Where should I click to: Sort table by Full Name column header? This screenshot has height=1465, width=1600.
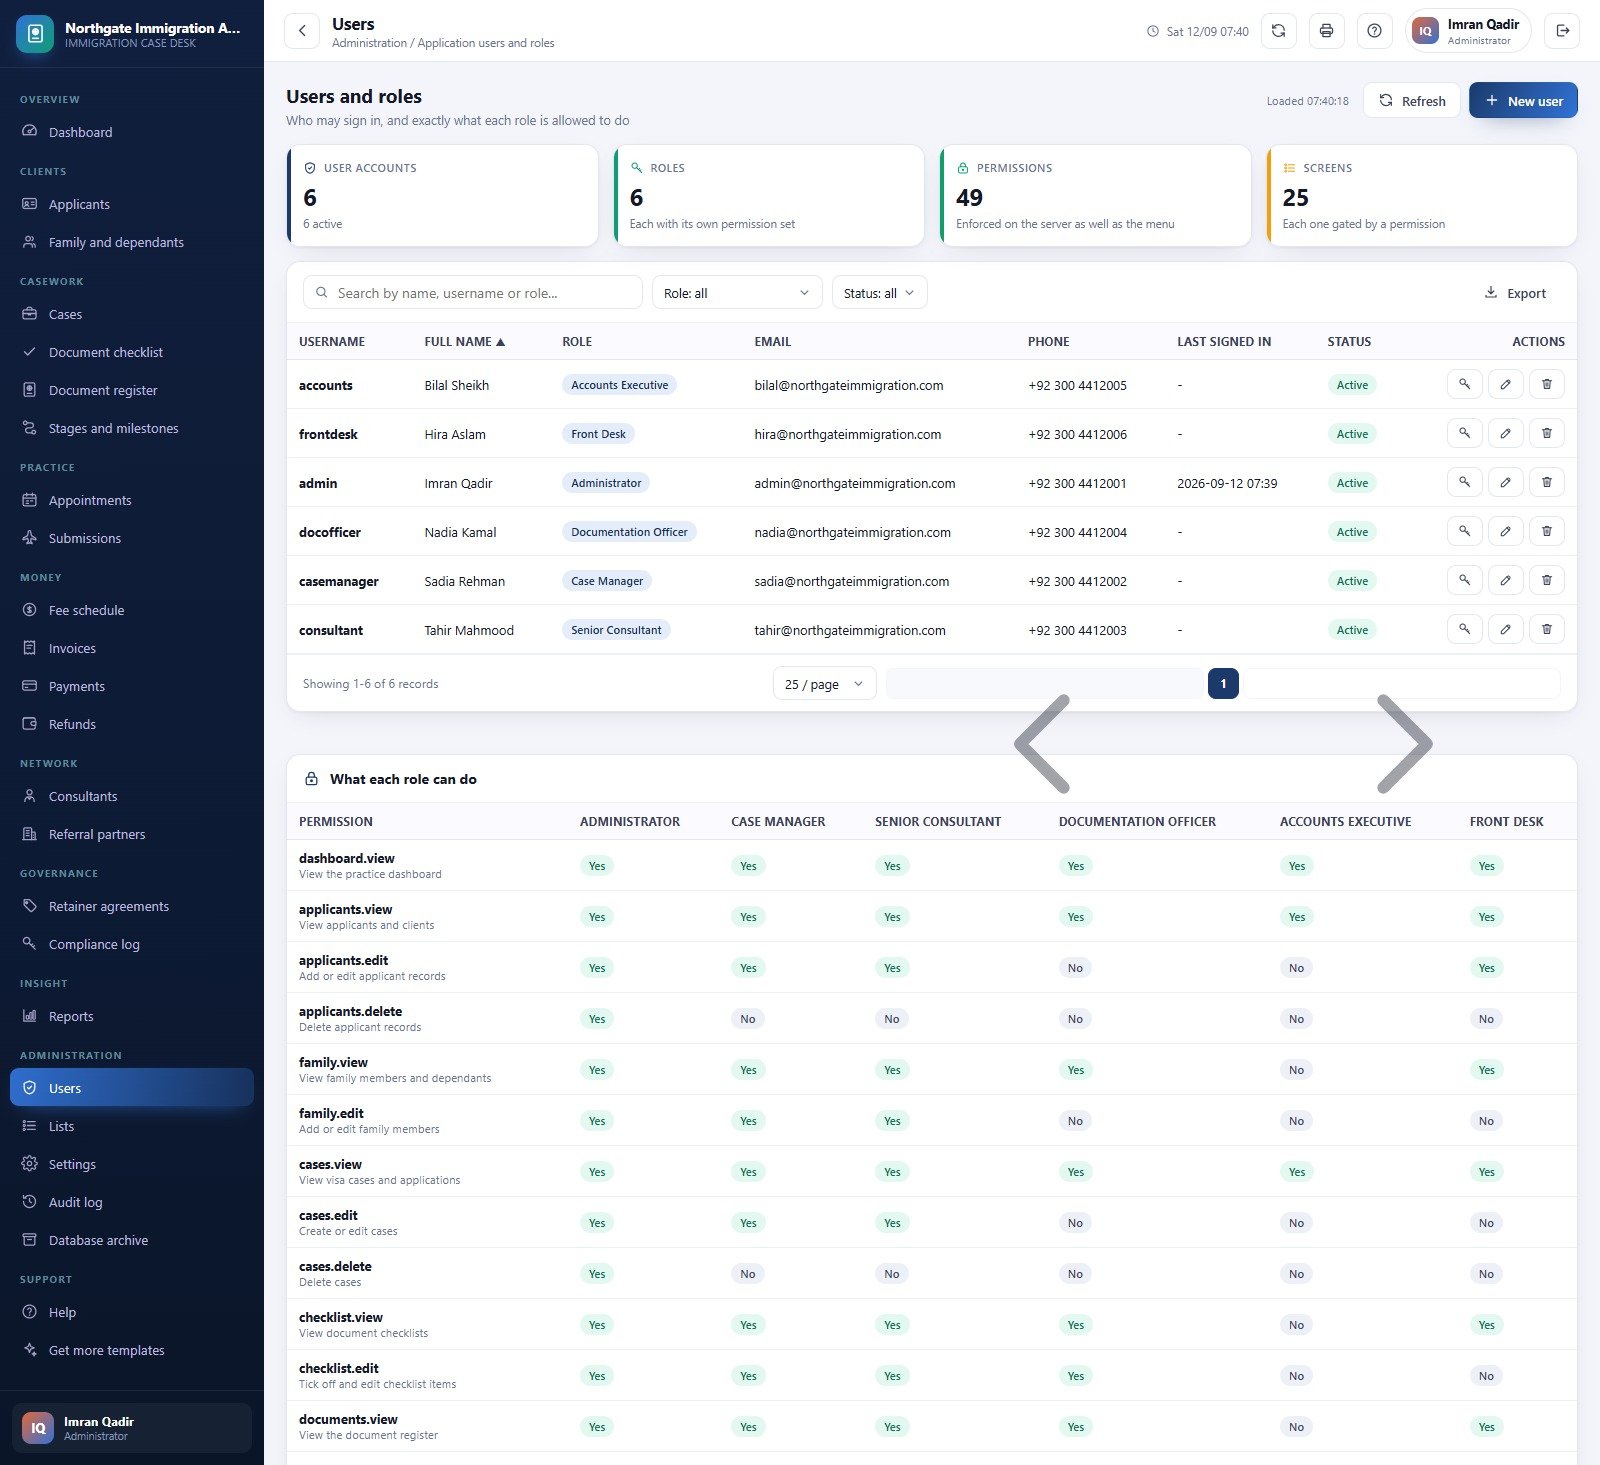coord(464,342)
